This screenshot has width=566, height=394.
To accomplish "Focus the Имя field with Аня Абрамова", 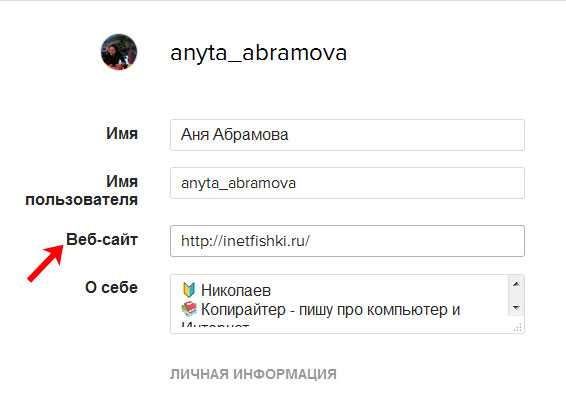I will point(347,135).
